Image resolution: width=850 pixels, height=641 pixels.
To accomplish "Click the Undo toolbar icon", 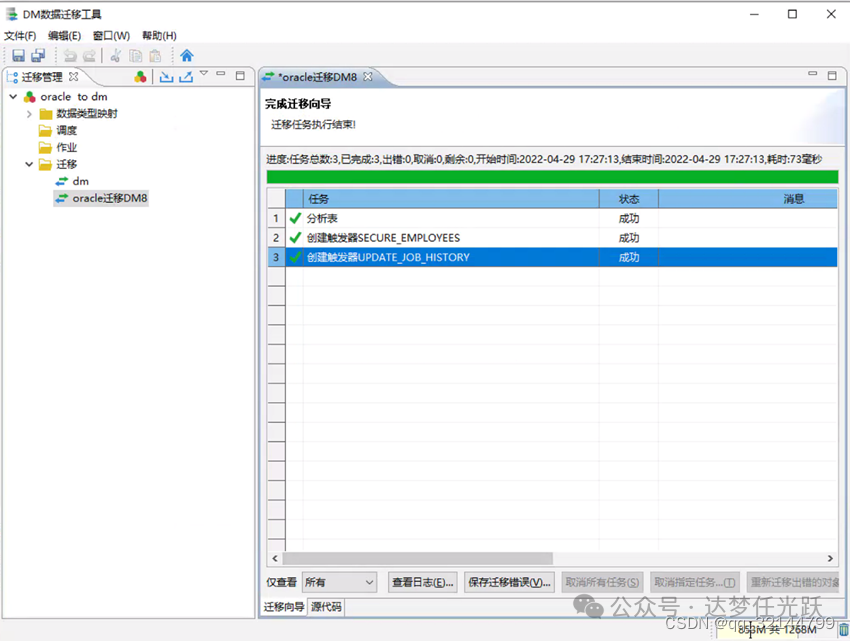I will pyautogui.click(x=70, y=55).
